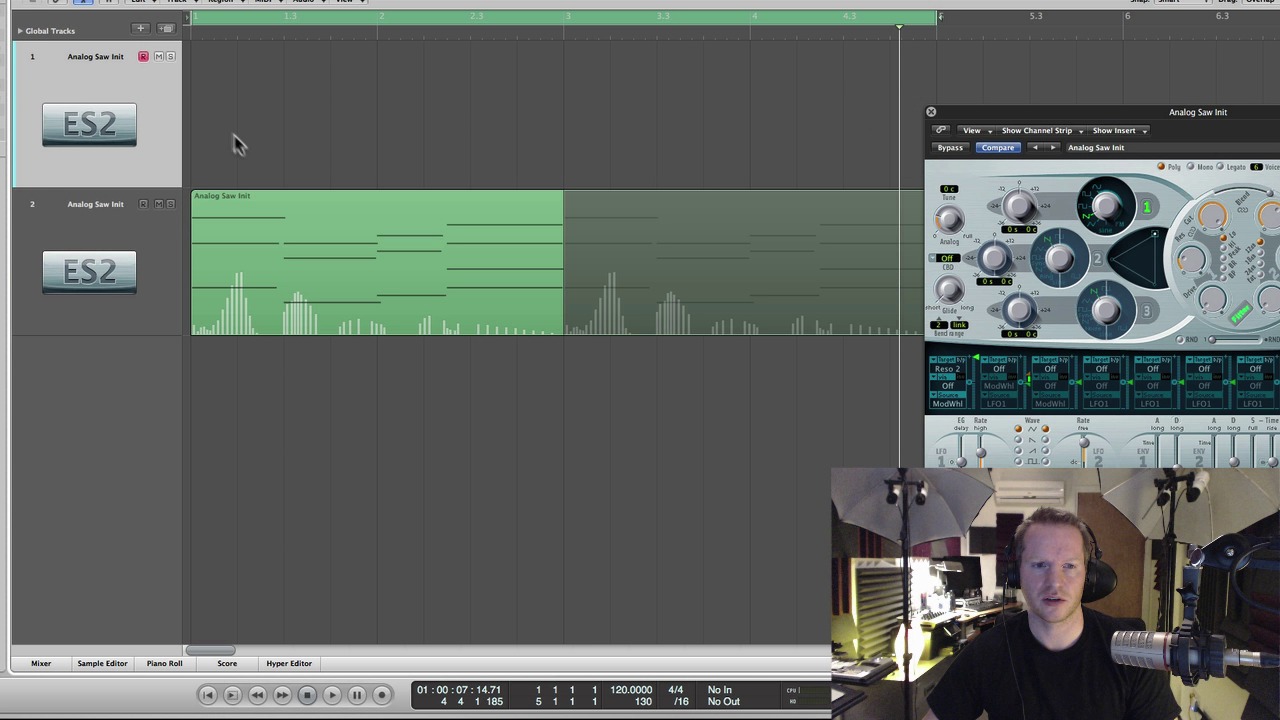This screenshot has height=720, width=1280.
Task: Click the filter Drive knob
Action: pyautogui.click(x=1212, y=297)
